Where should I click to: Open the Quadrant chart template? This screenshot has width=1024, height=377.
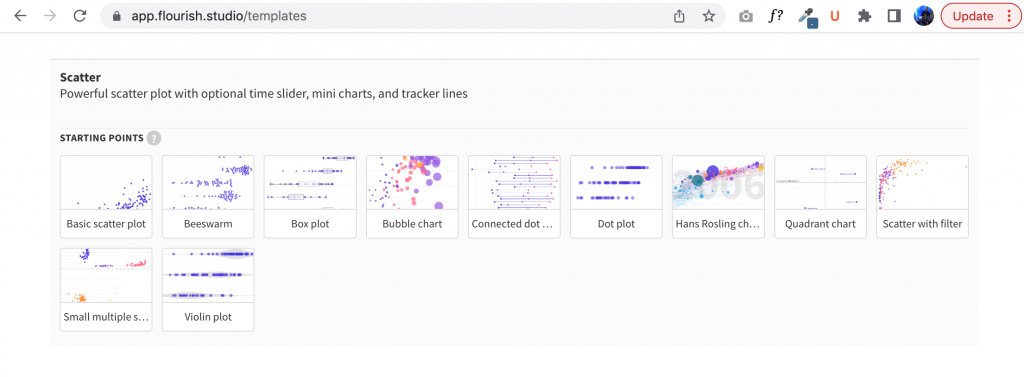point(820,197)
